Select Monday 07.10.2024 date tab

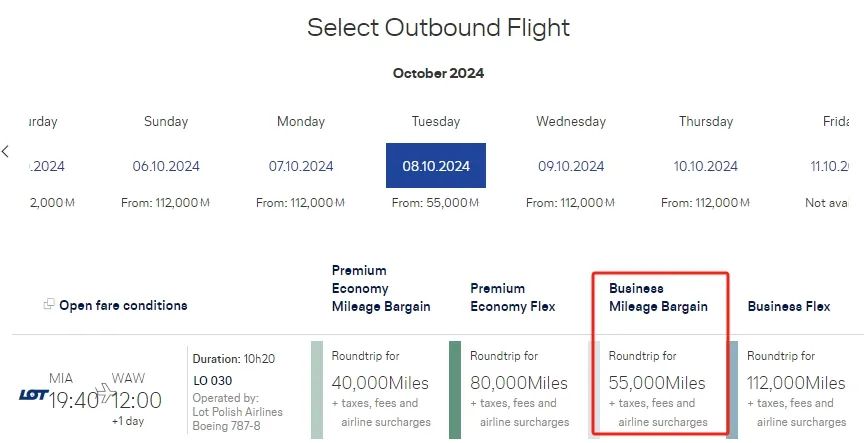(x=301, y=164)
